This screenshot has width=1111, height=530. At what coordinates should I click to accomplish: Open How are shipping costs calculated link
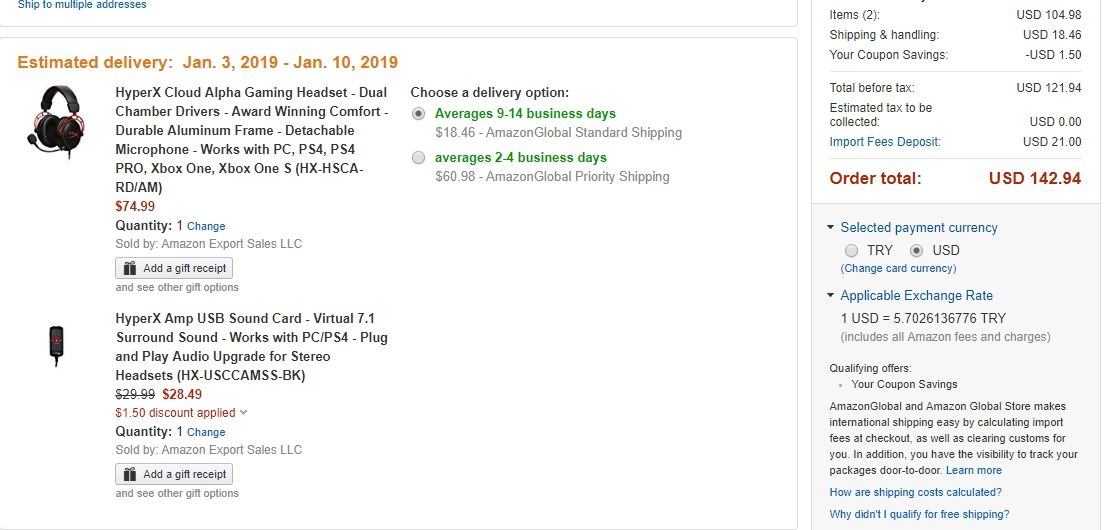pyautogui.click(x=915, y=492)
